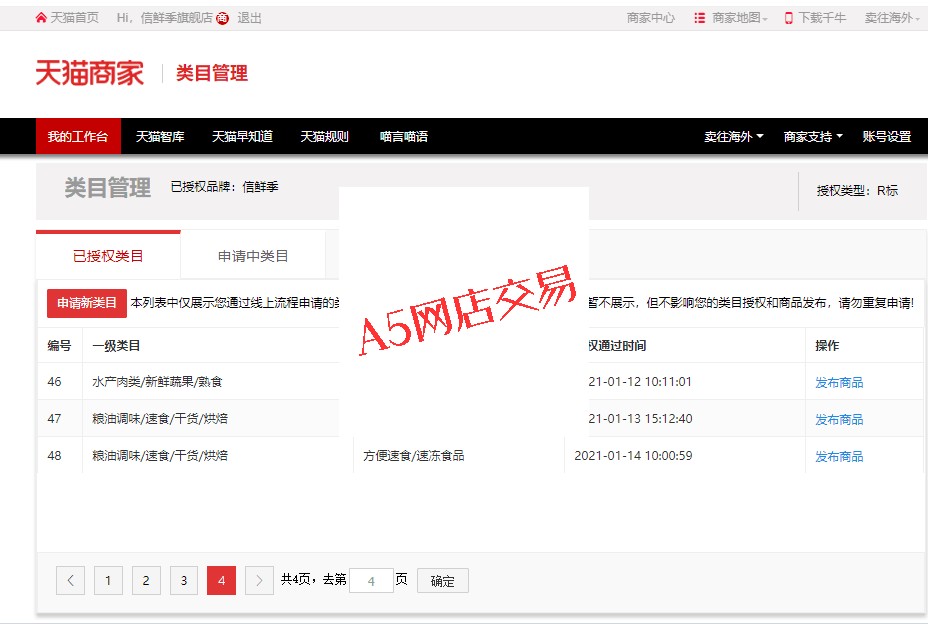The width and height of the screenshot is (928, 624).
Task: Expand the 商家支持 dropdown
Action: [813, 136]
